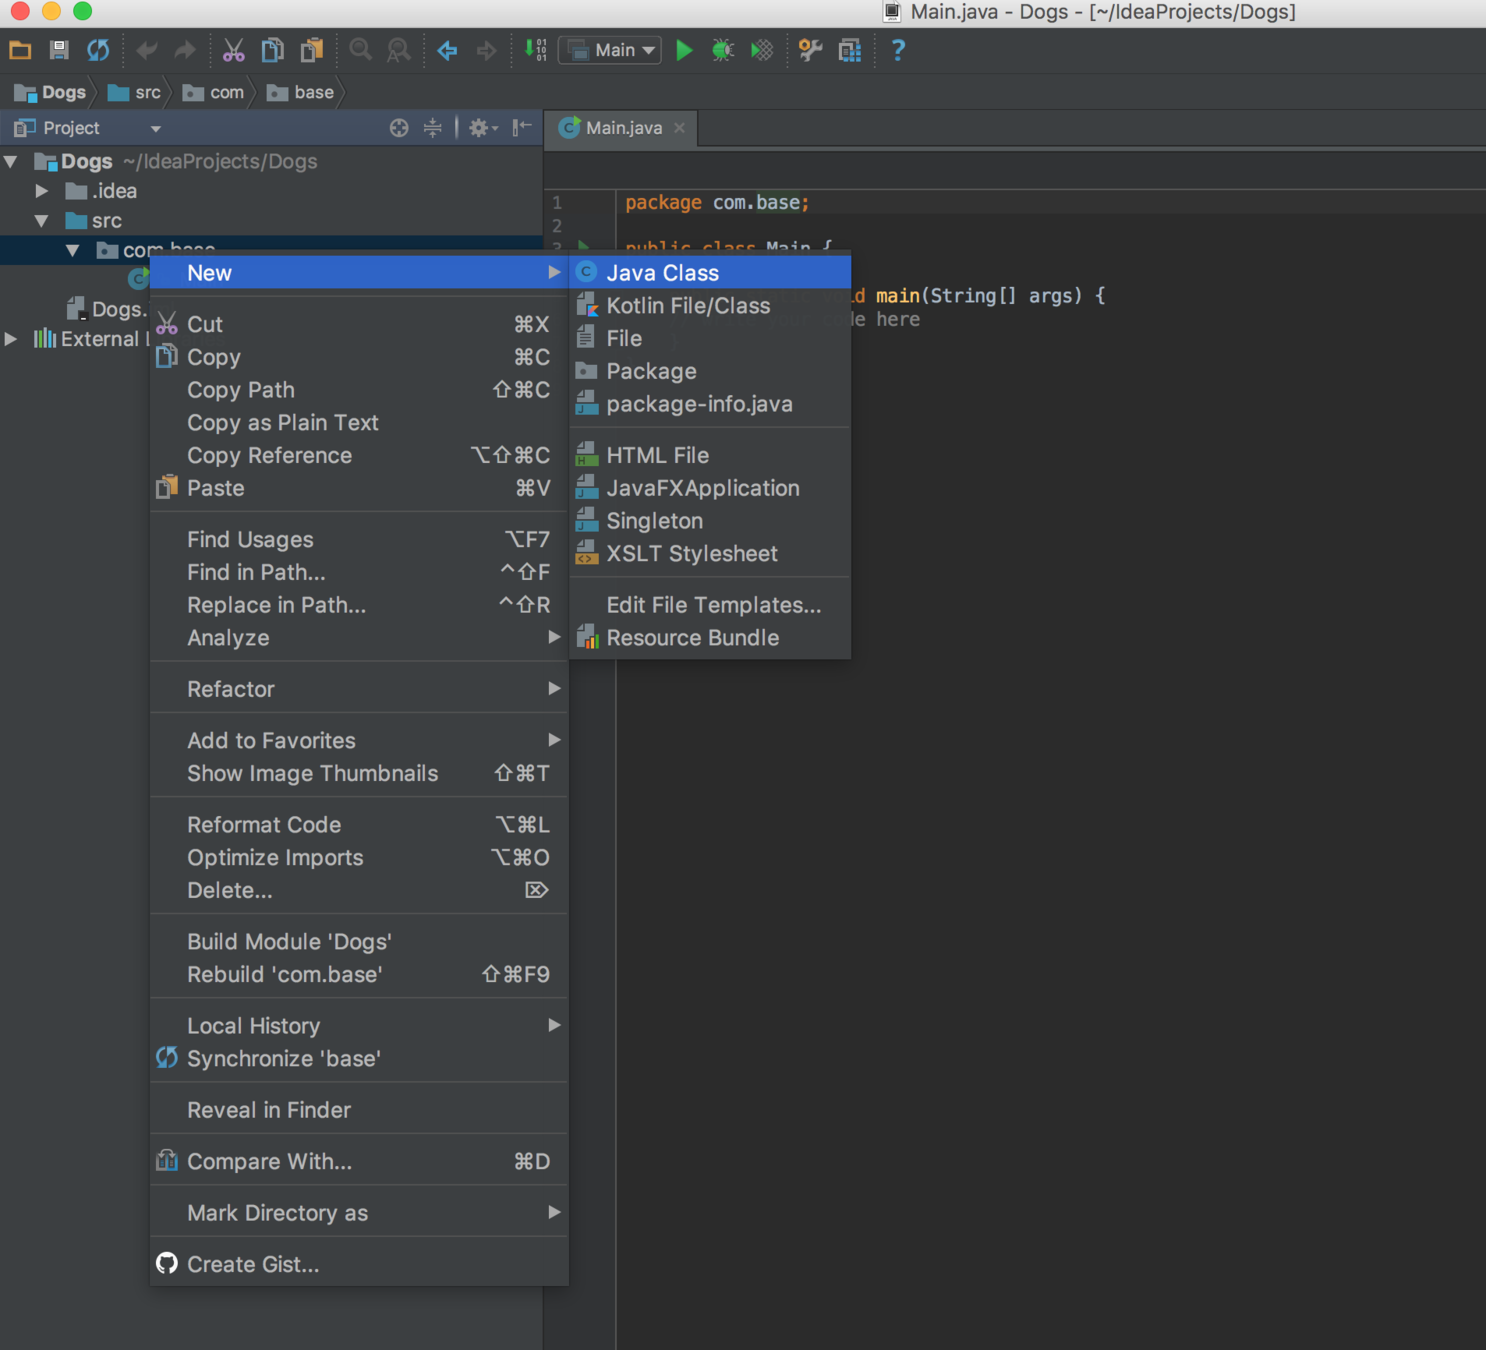Click the Help question mark icon

[898, 50]
